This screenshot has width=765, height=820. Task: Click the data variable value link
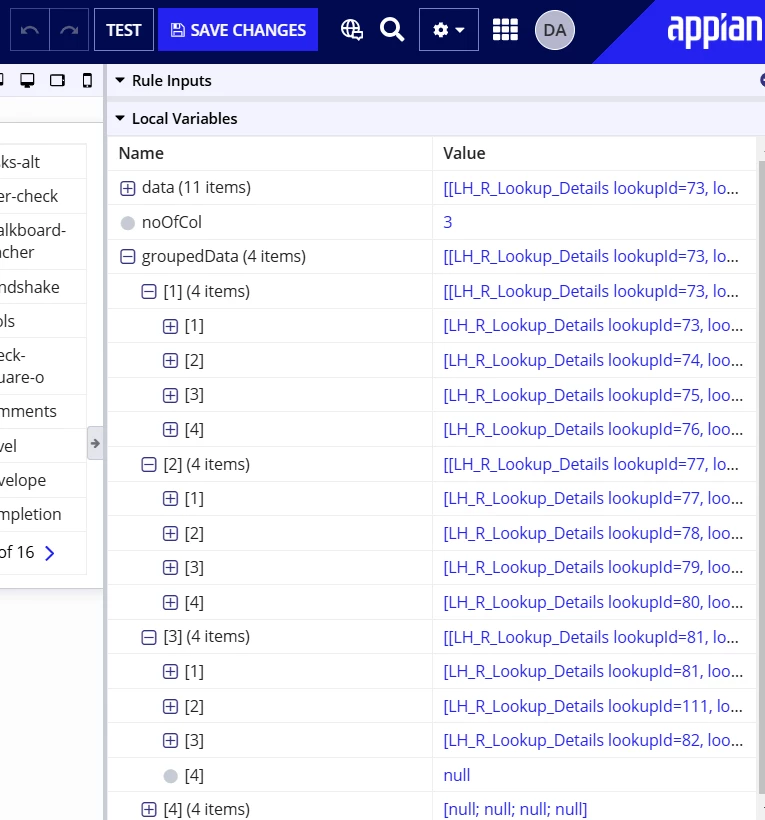(x=591, y=188)
